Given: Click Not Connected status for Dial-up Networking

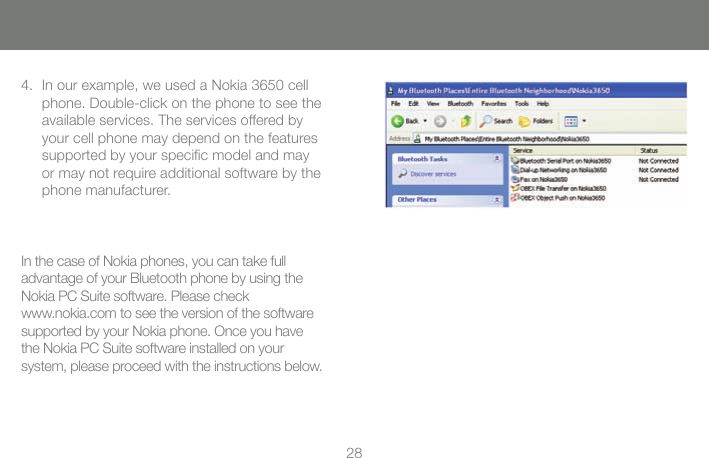Looking at the screenshot, I should coord(658,170).
